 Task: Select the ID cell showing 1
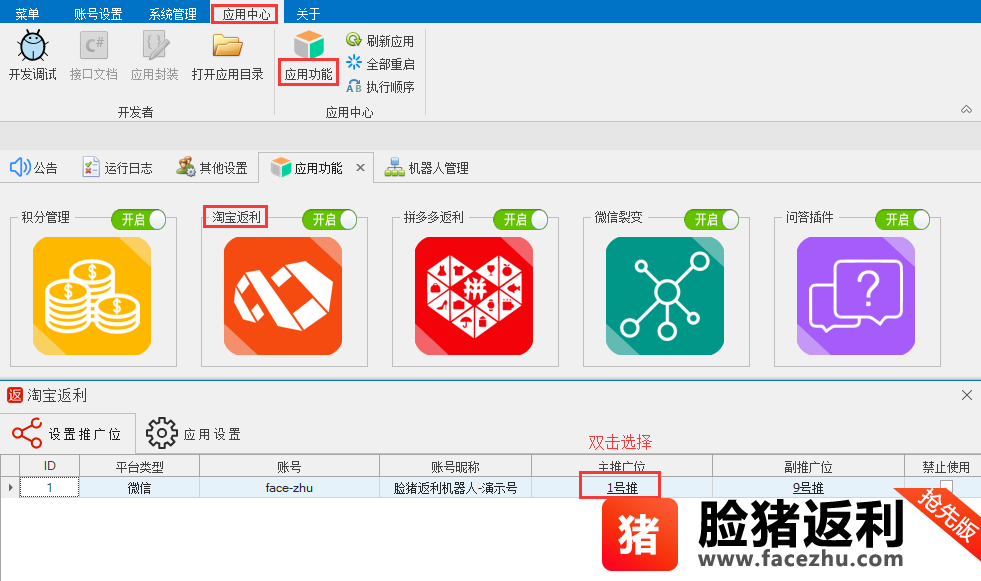coord(49,488)
